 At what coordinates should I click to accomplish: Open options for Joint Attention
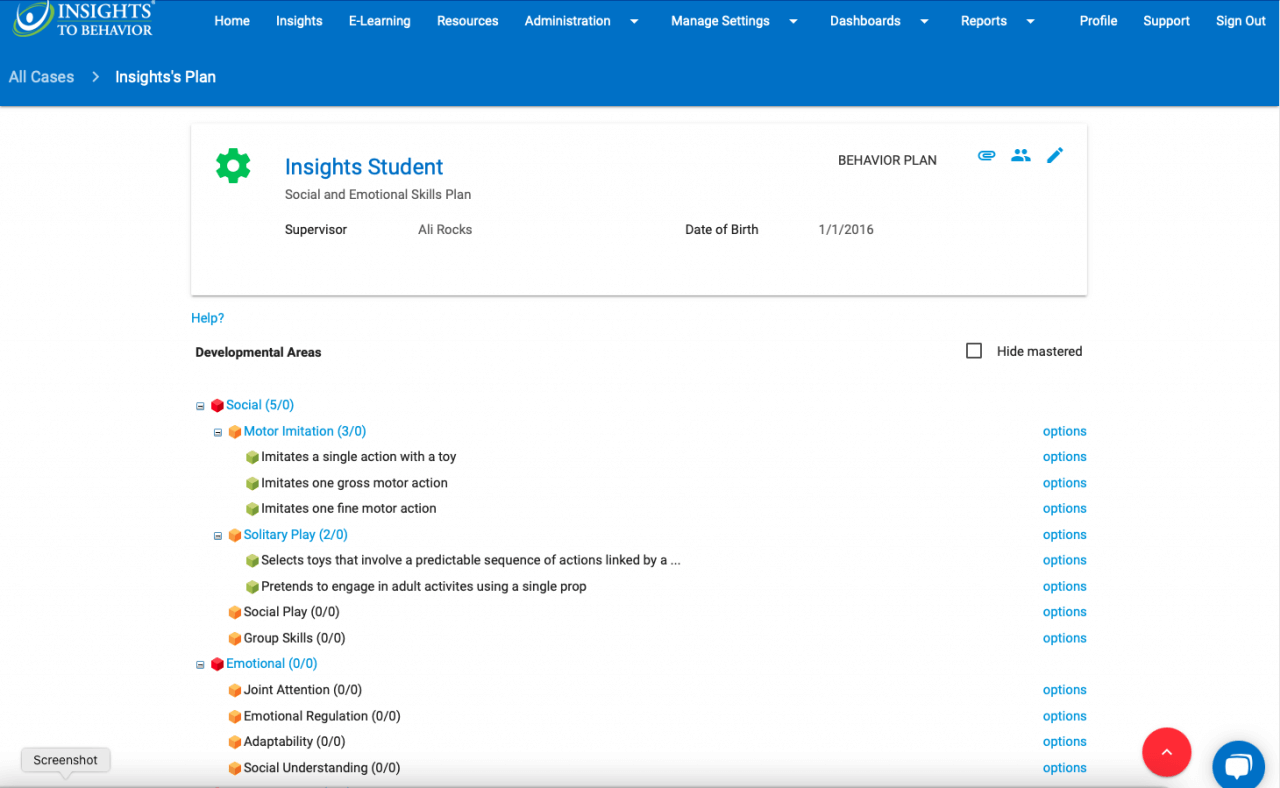(x=1064, y=690)
